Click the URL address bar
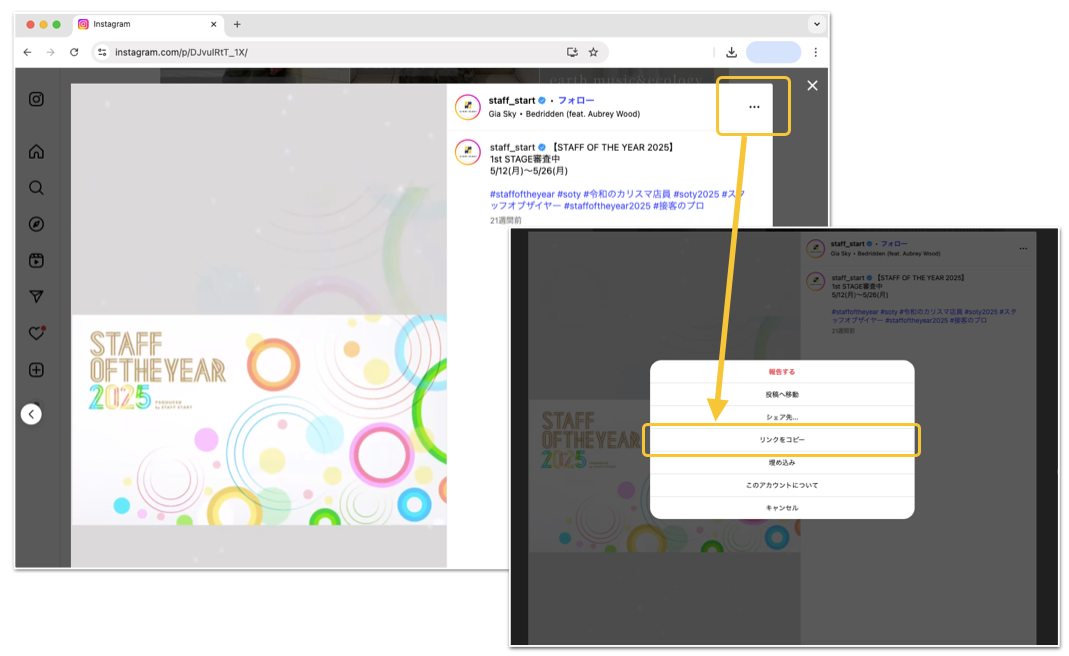This screenshot has width=1069, height=656. coord(334,52)
